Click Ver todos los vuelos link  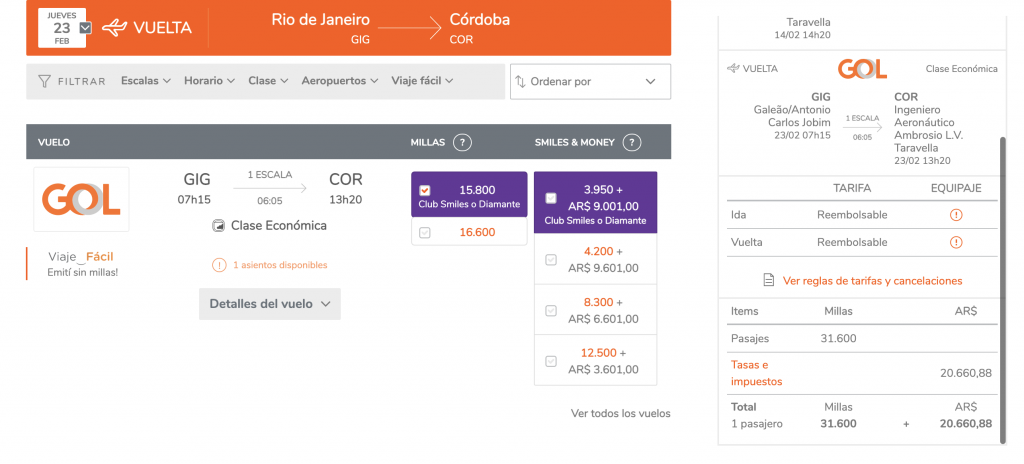[620, 413]
